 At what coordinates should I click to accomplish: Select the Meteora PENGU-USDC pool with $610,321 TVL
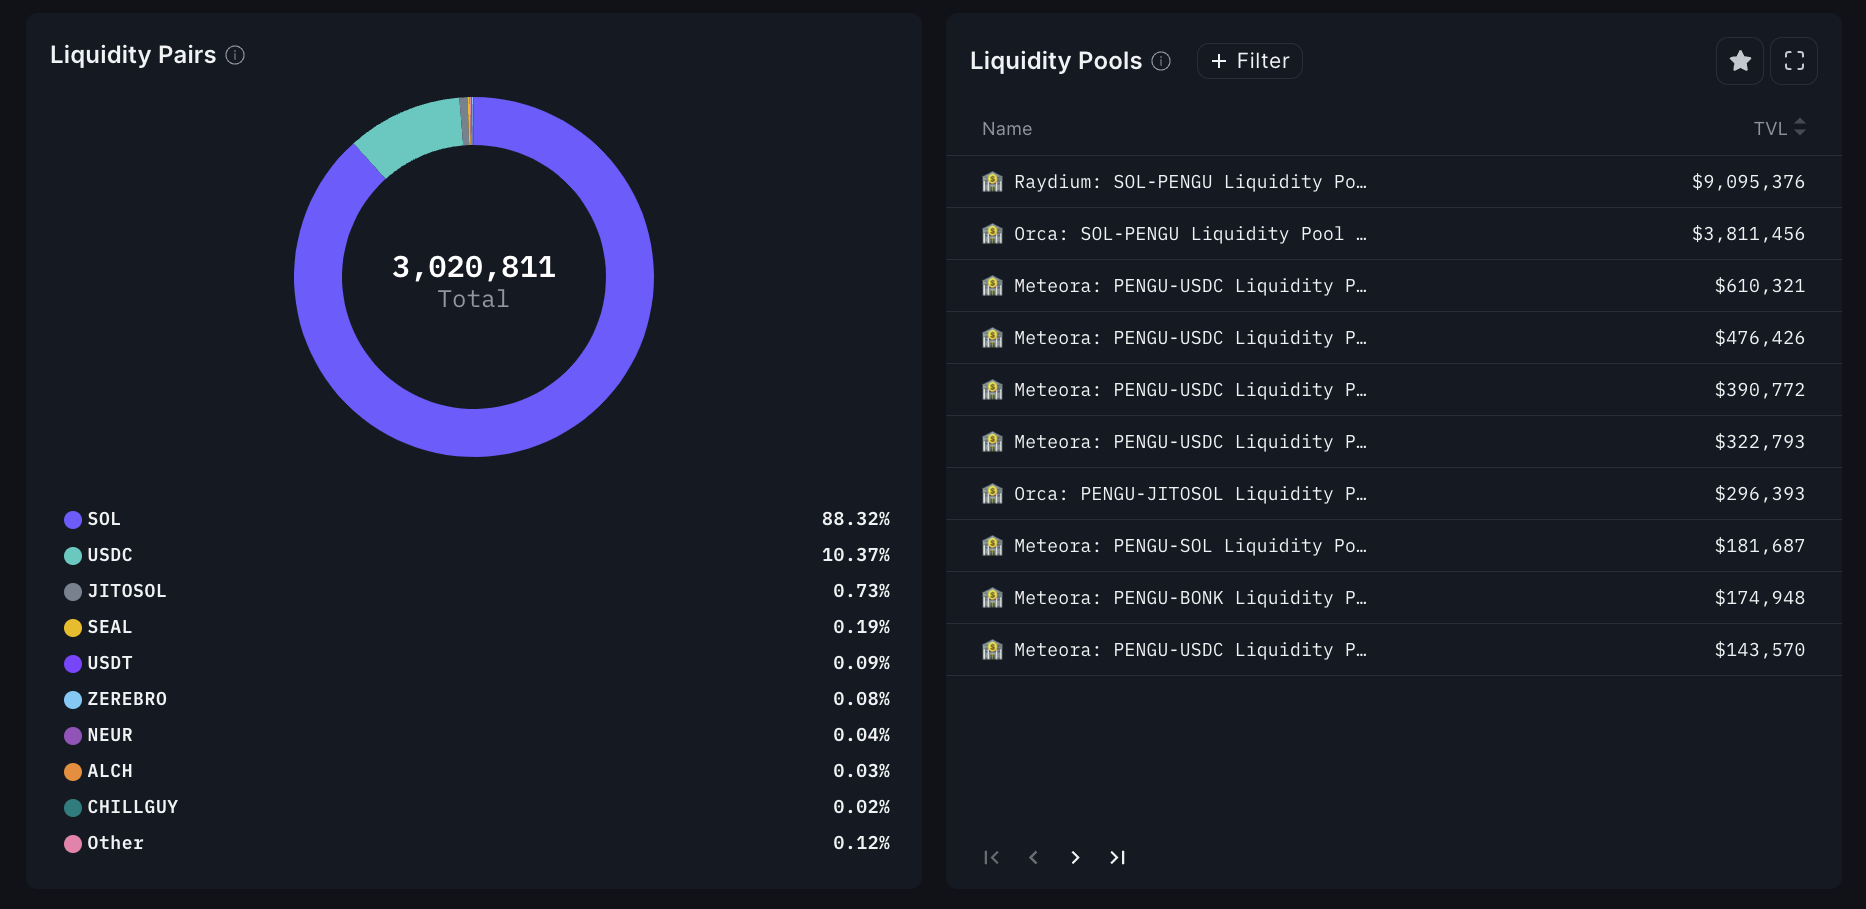point(1394,286)
